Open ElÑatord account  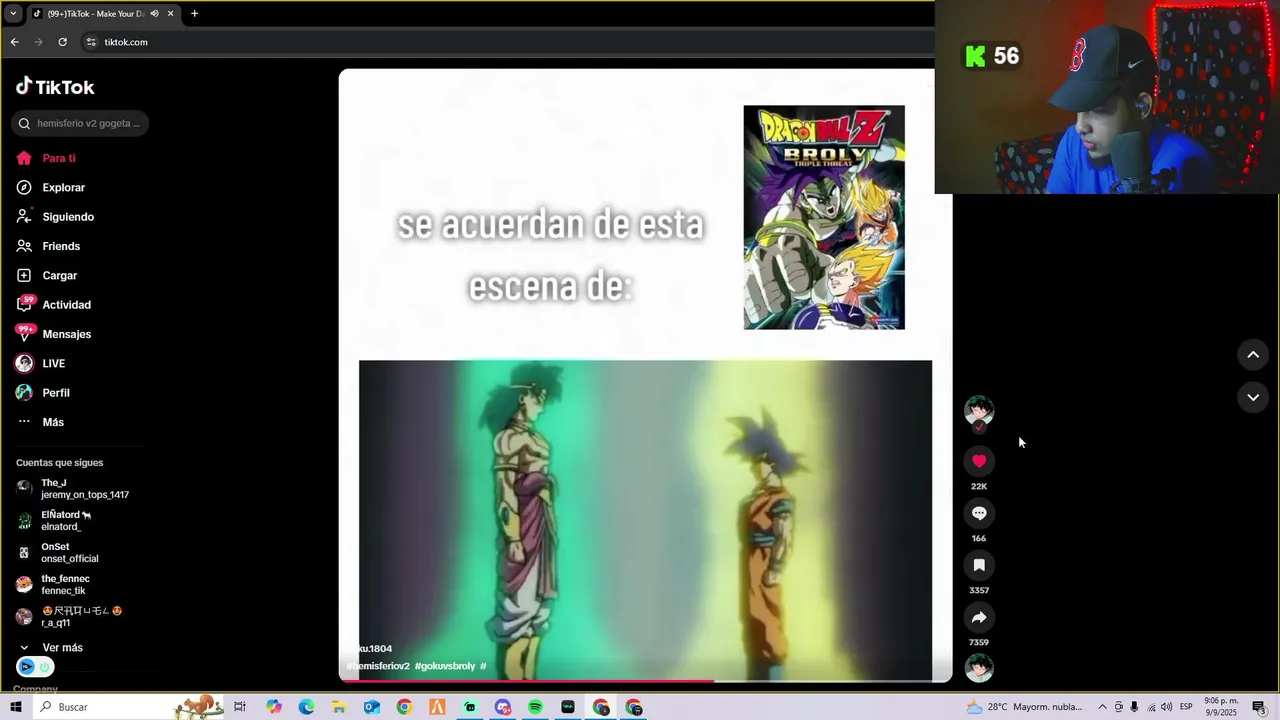pyautogui.click(x=54, y=521)
